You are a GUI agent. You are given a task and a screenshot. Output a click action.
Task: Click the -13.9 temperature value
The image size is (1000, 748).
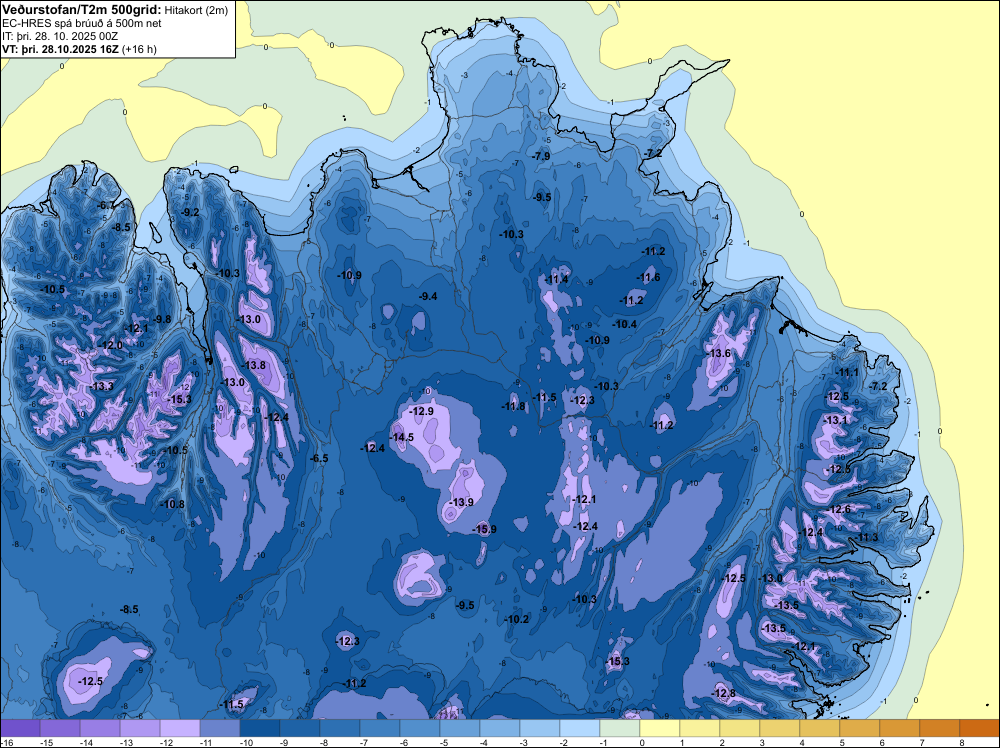(x=461, y=502)
